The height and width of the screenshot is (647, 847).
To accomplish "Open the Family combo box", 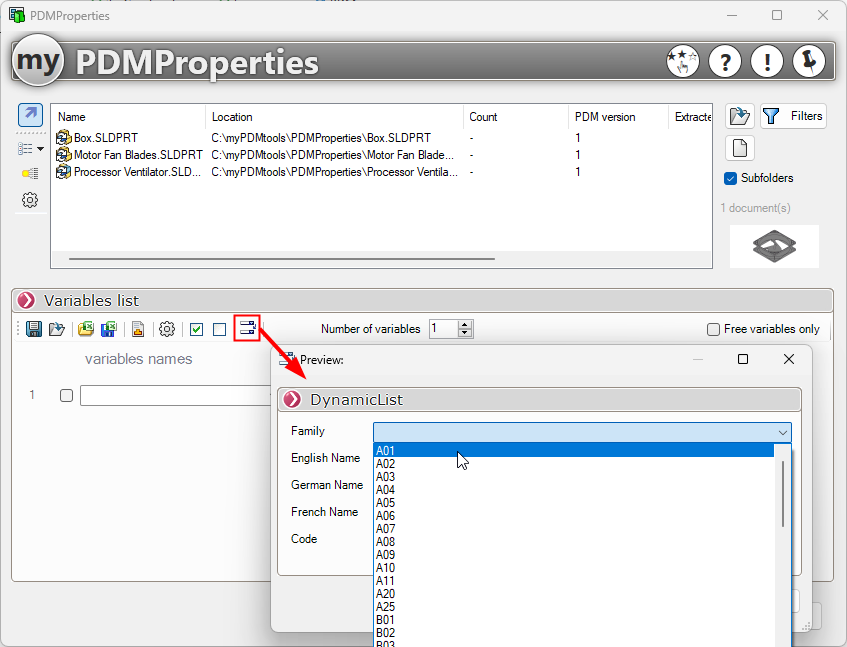I will coord(582,432).
